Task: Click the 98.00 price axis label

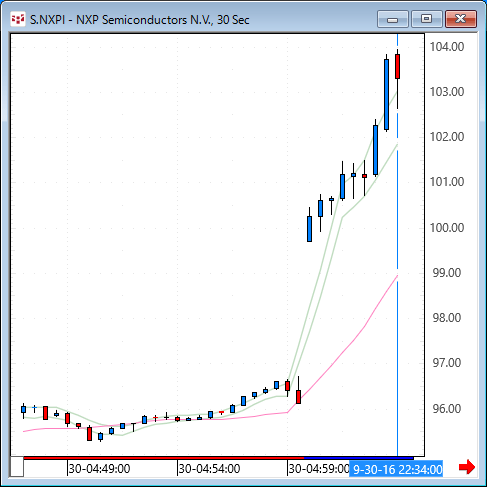Action: click(x=447, y=318)
